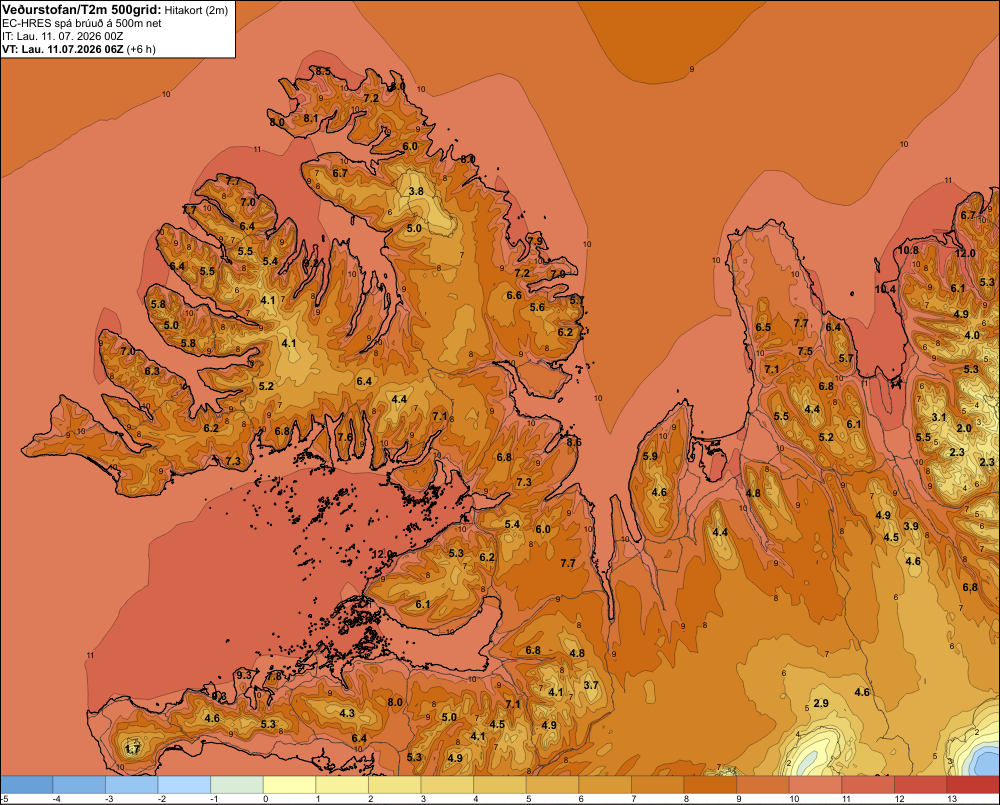Click the dark red legend swatch right of 13

tap(974, 785)
